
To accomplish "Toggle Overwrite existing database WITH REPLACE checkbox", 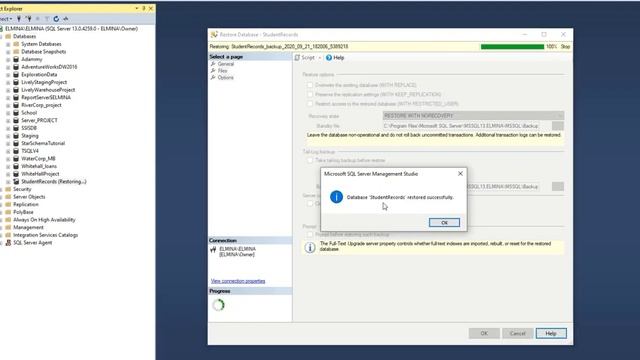I will 310,85.
